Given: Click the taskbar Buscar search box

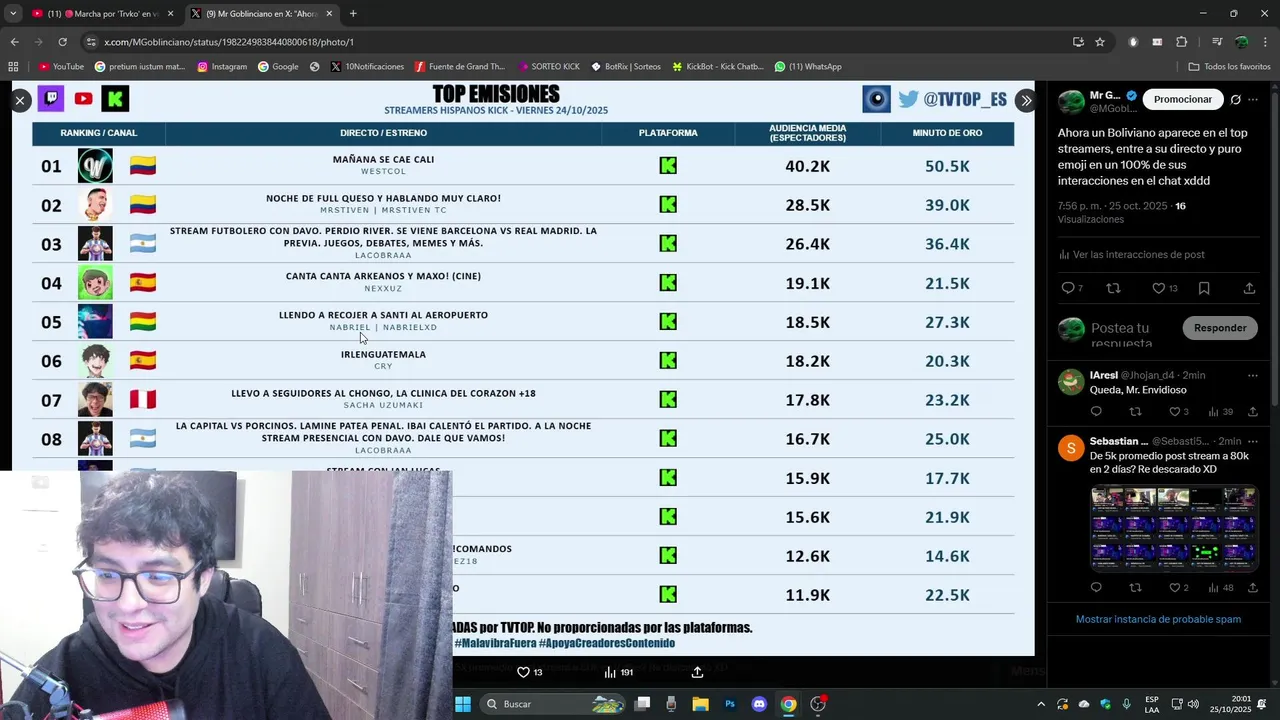Looking at the screenshot, I should pyautogui.click(x=553, y=704).
